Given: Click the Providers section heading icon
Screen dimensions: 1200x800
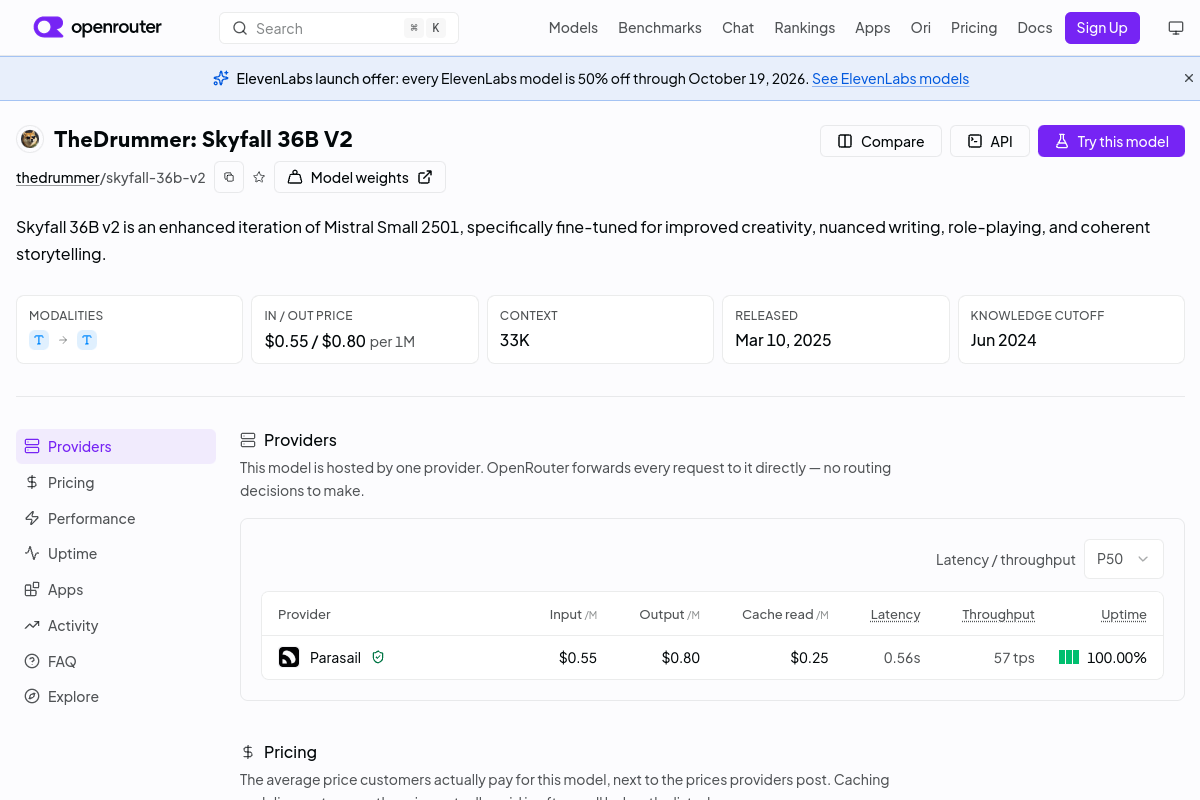Looking at the screenshot, I should coord(248,440).
